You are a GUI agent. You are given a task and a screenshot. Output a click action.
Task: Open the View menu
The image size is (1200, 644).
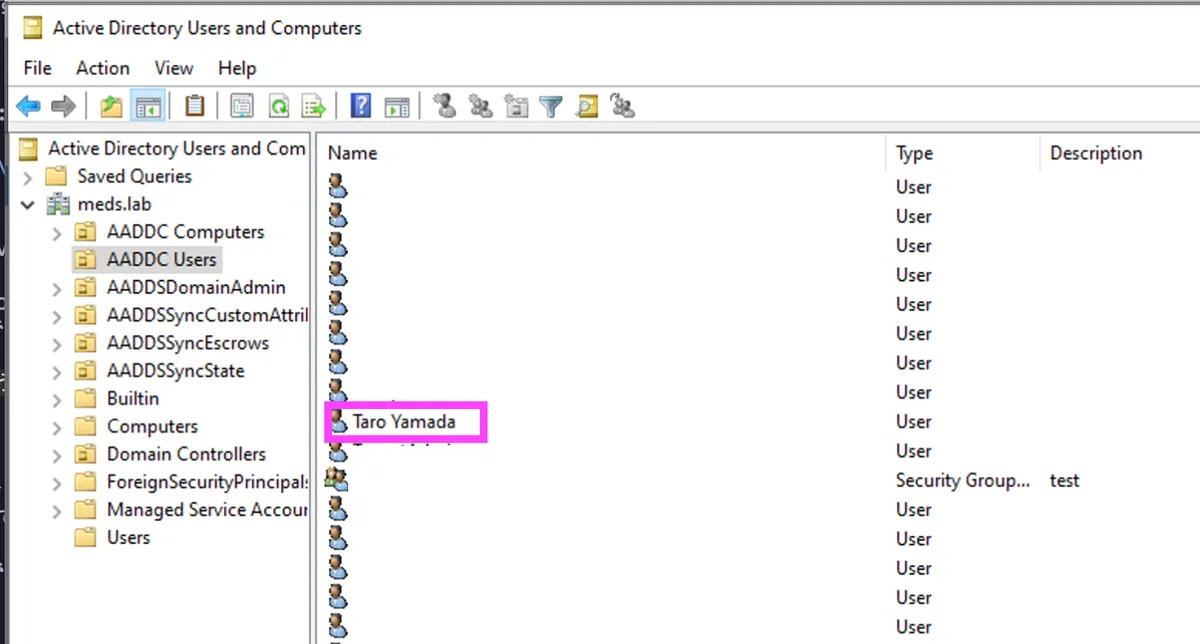pyautogui.click(x=174, y=68)
